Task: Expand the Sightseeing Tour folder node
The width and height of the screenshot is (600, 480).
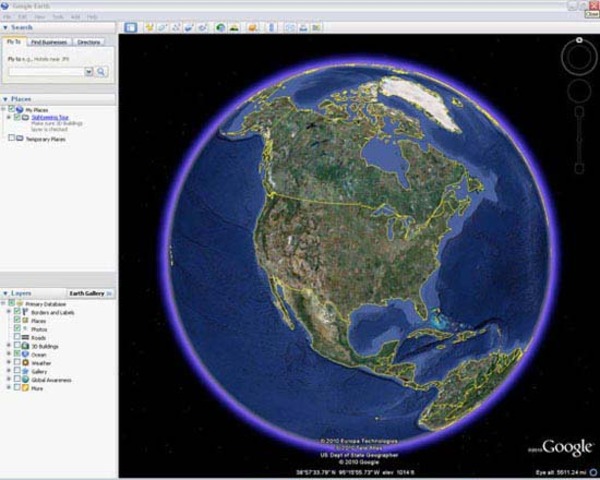Action: coord(8,117)
